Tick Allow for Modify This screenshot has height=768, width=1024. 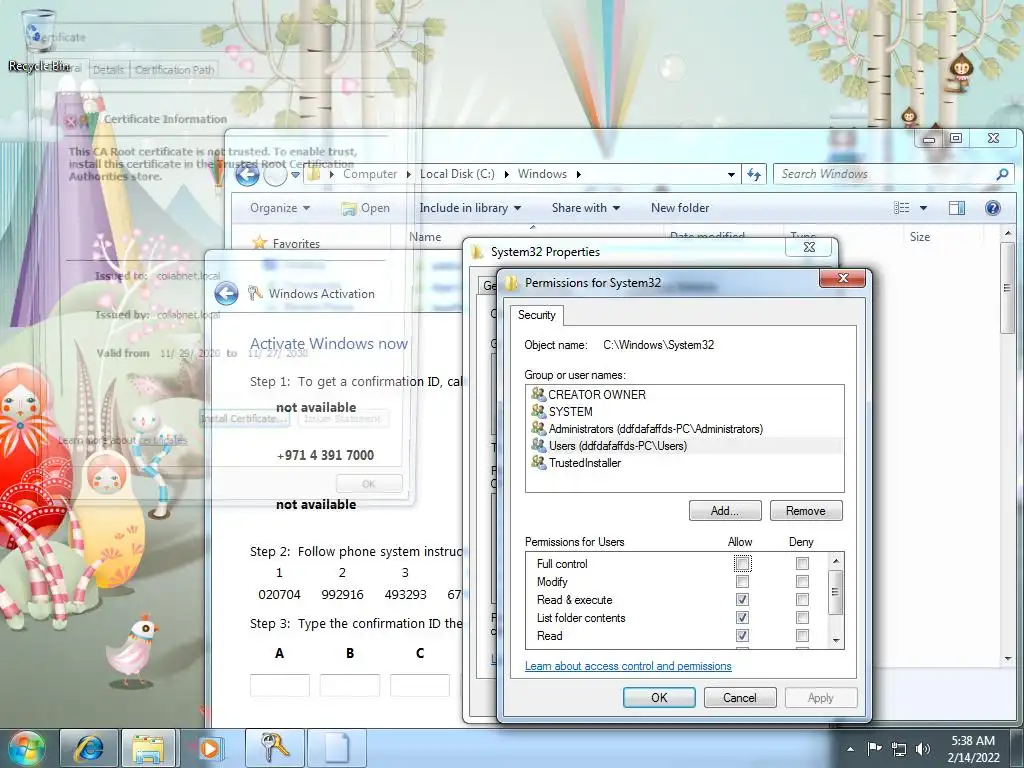click(743, 581)
